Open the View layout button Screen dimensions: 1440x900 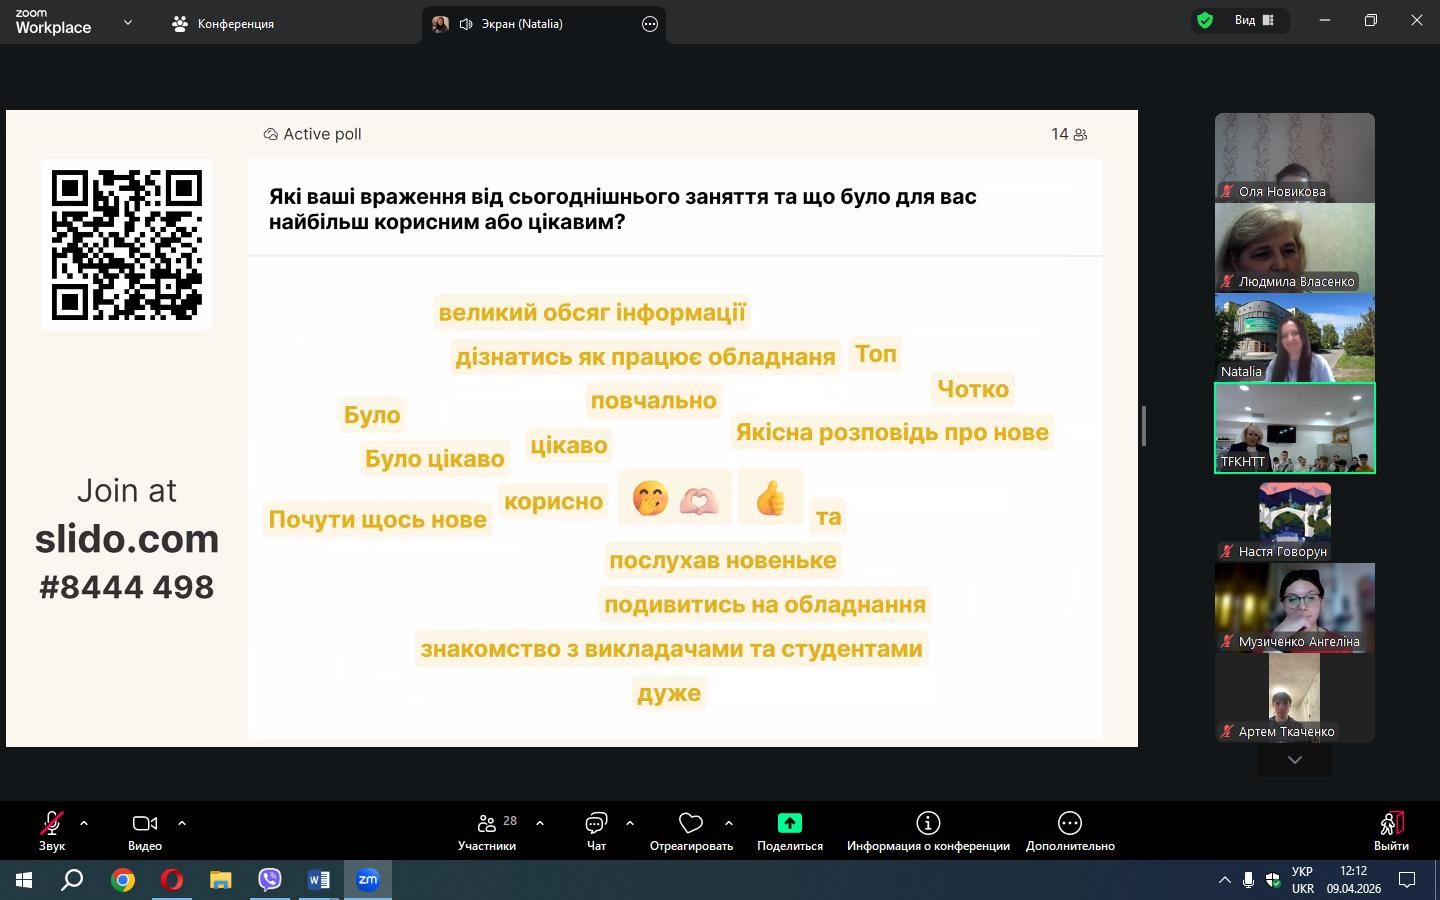pyautogui.click(x=1253, y=20)
